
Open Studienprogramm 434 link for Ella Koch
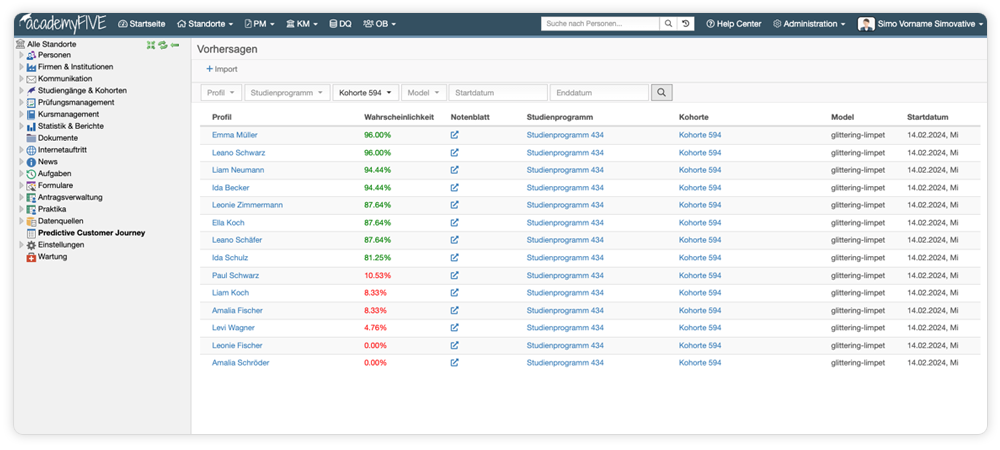coord(565,222)
